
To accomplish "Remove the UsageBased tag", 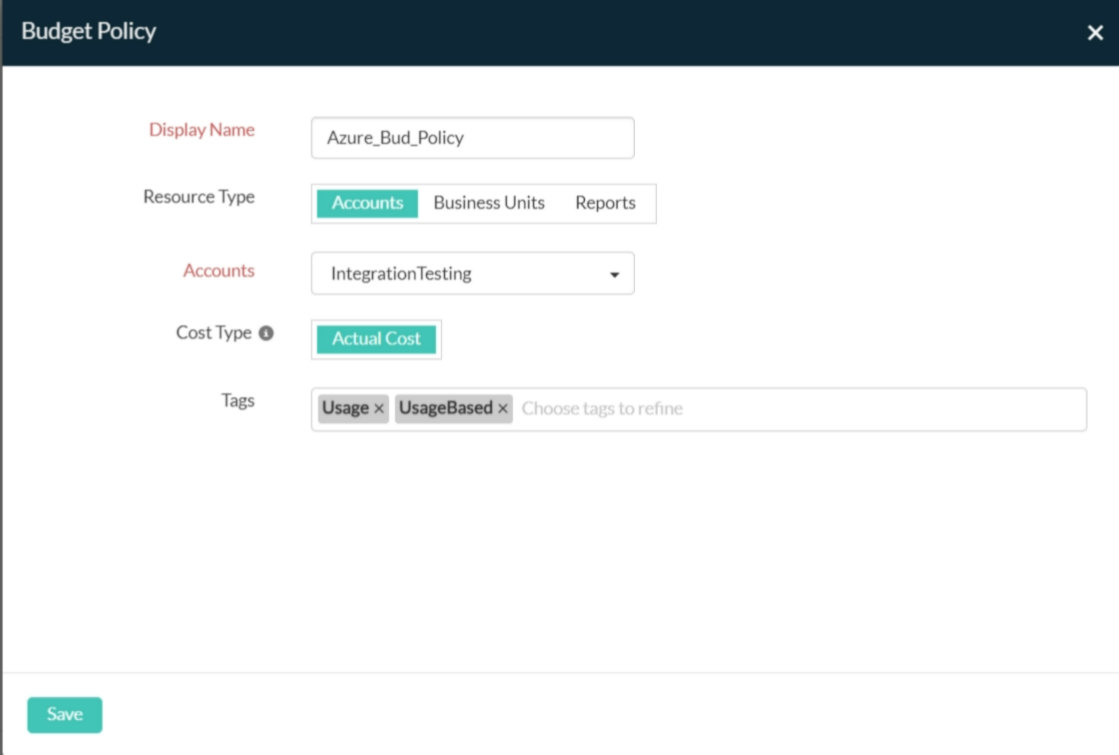I will 502,409.
